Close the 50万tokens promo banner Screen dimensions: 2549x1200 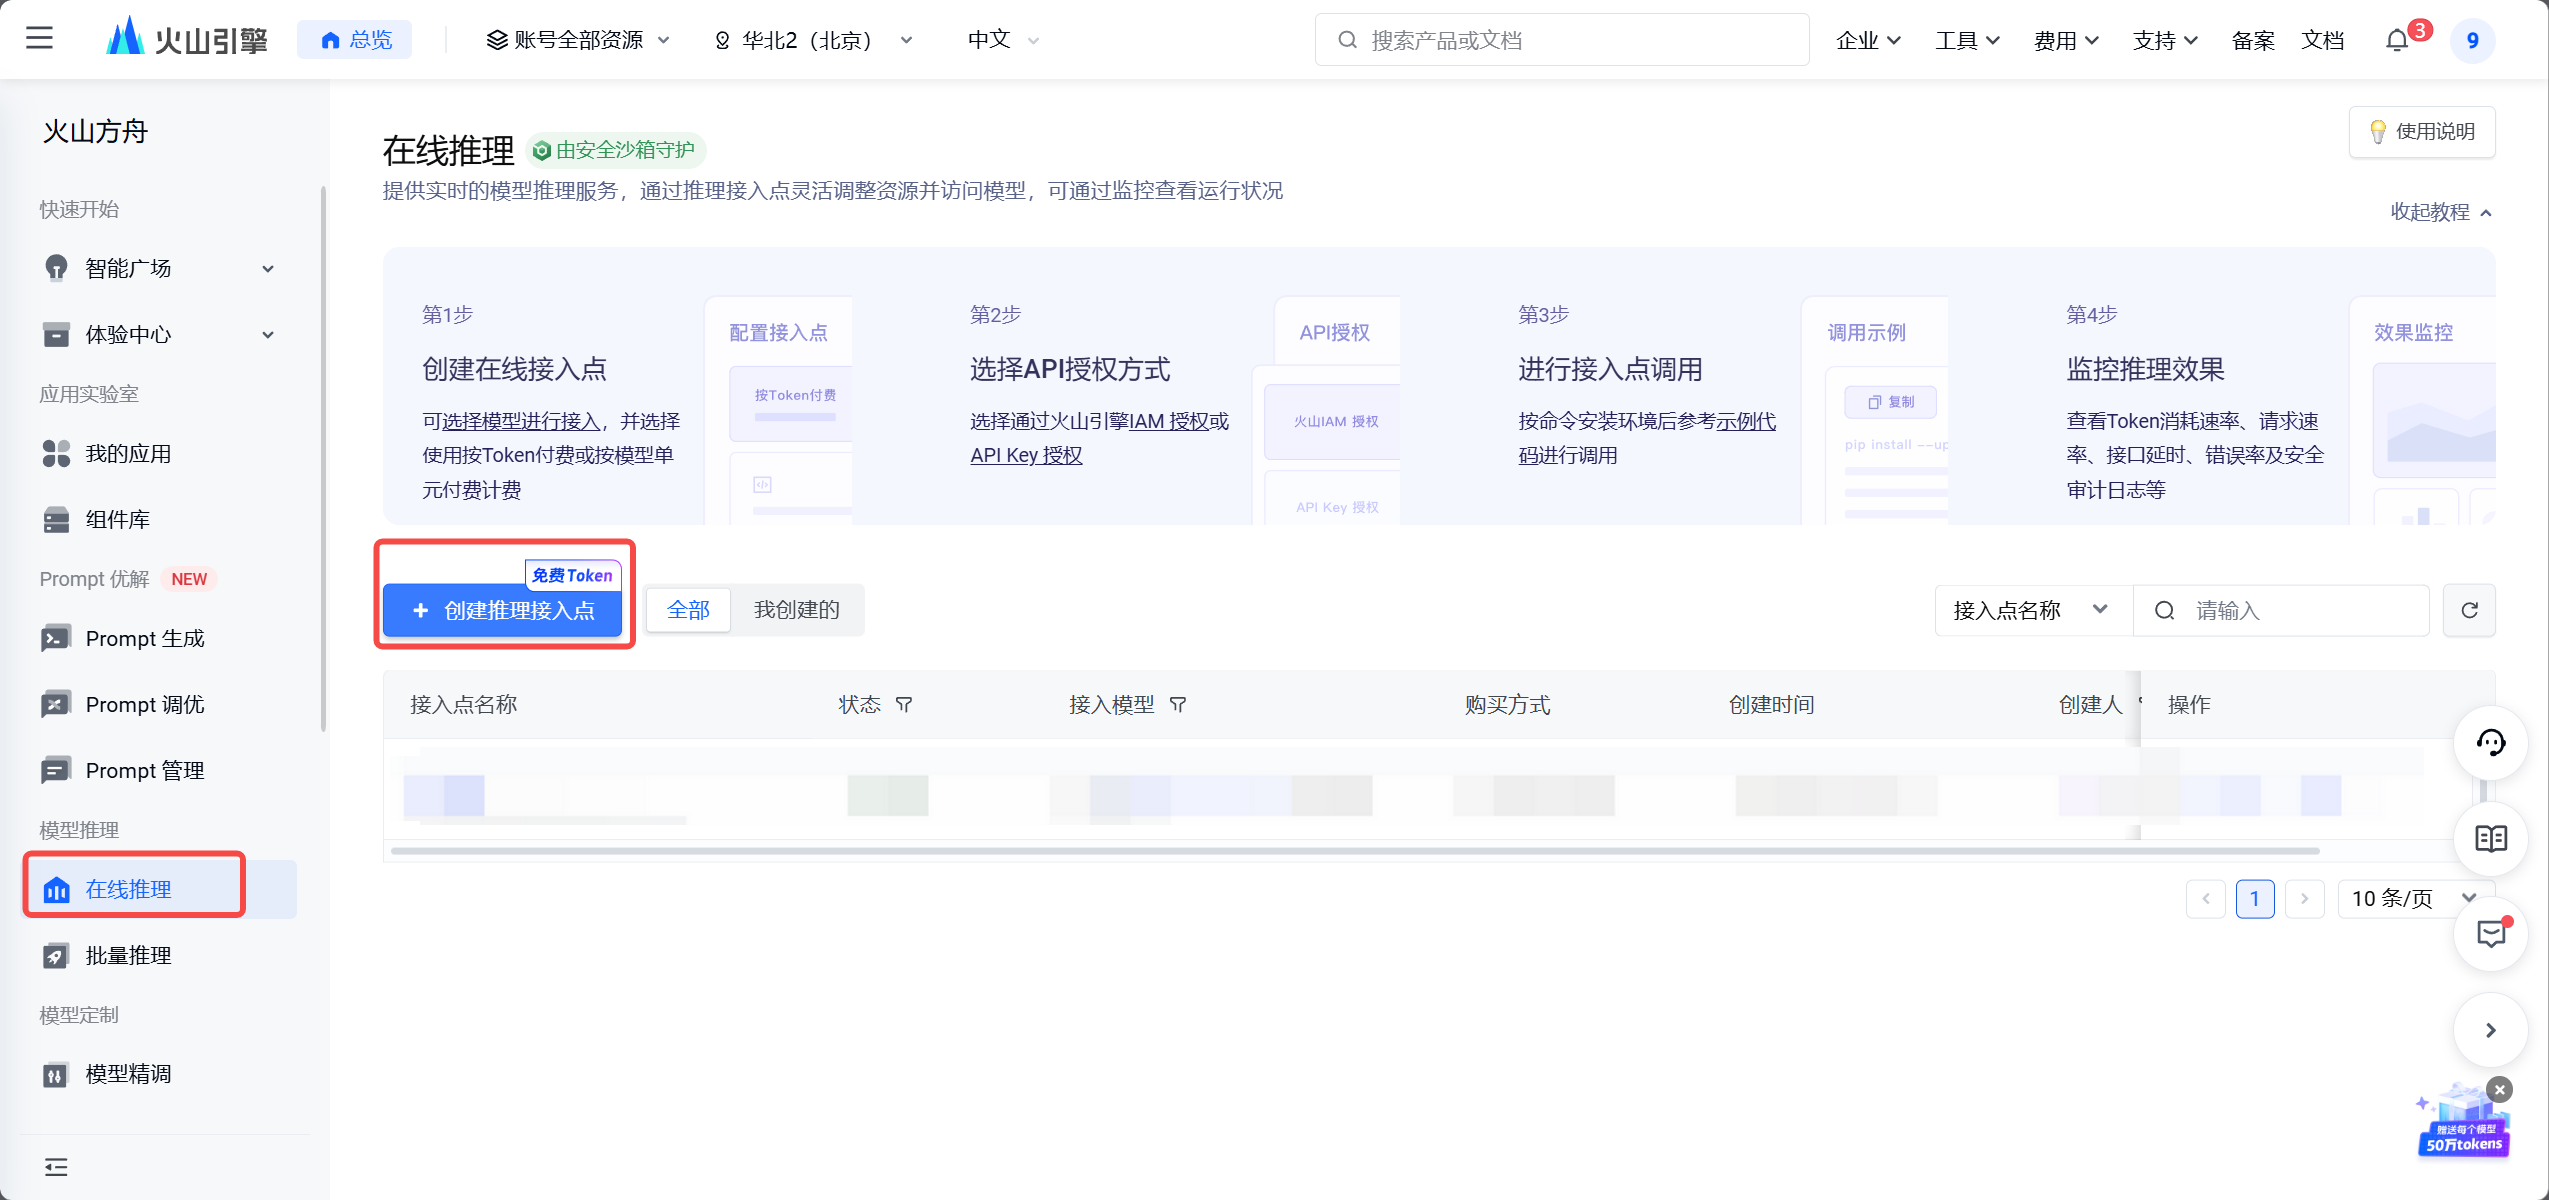click(x=2499, y=1089)
